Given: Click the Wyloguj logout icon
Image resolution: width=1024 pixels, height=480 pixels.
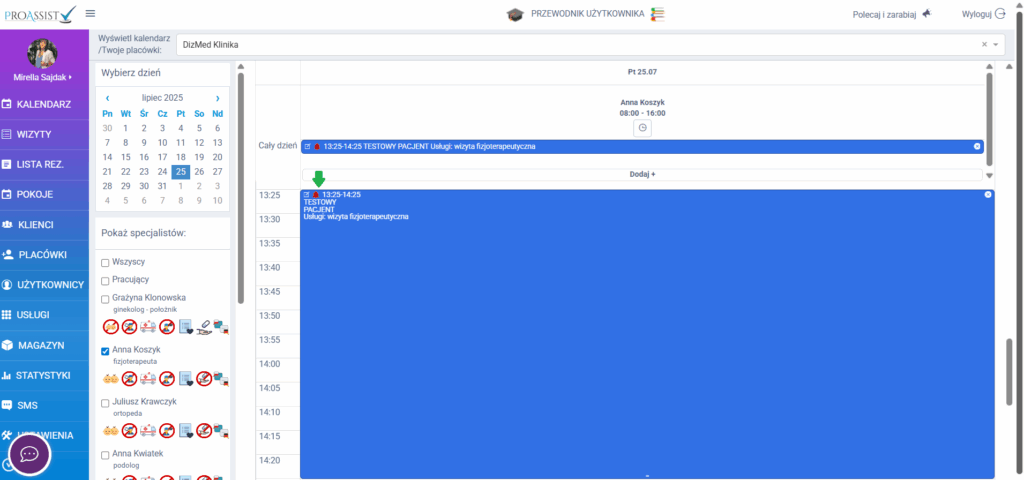Looking at the screenshot, I should pyautogui.click(x=999, y=14).
